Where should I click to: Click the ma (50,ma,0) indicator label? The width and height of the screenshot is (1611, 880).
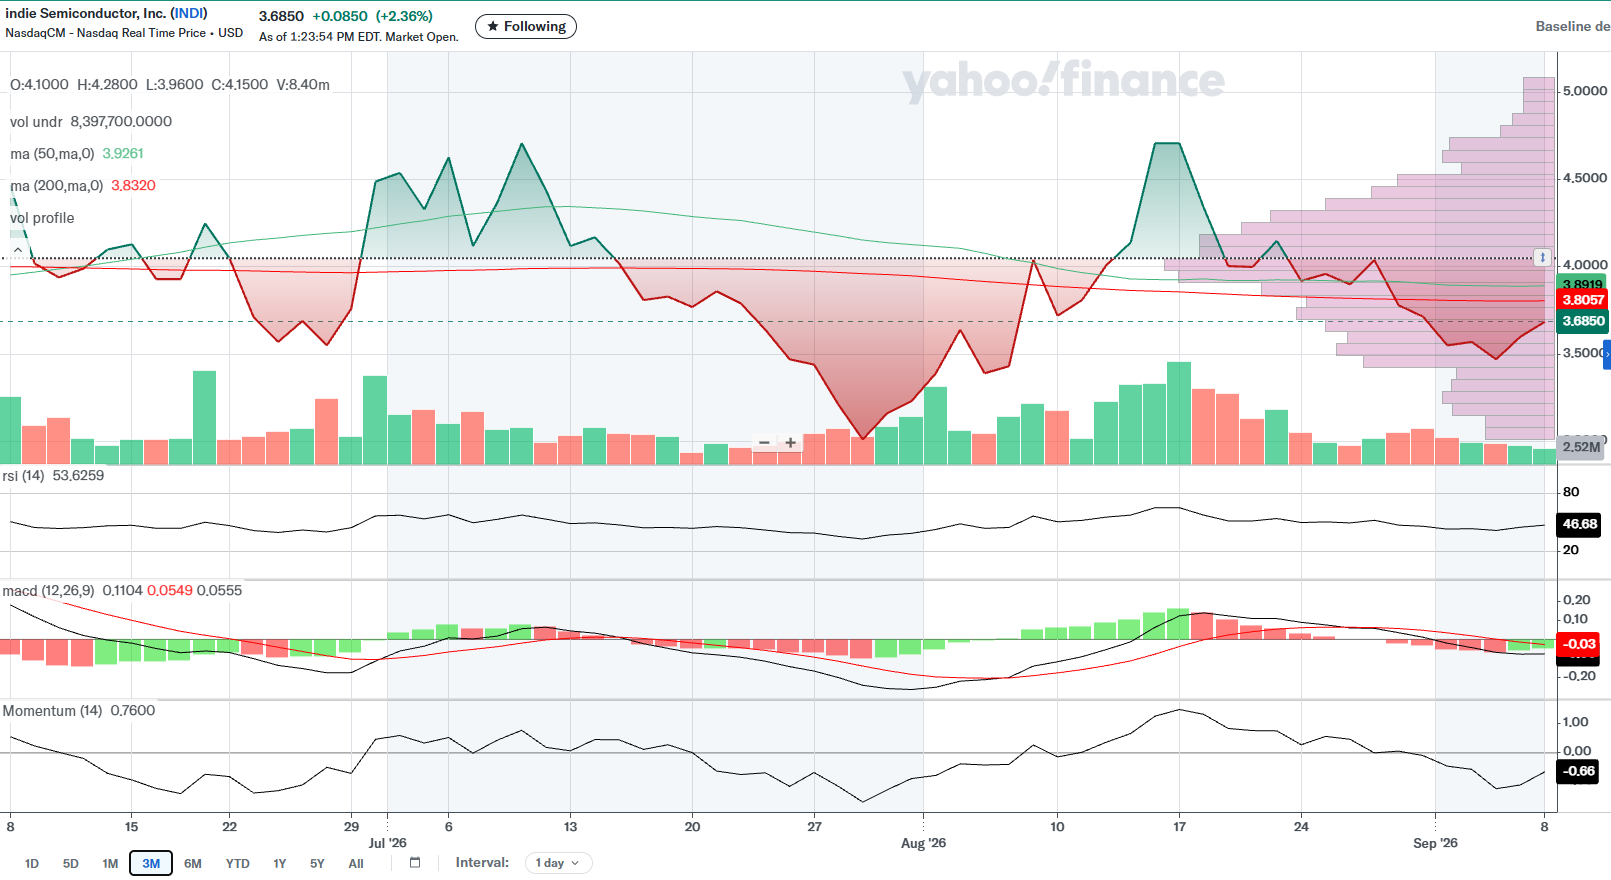52,154
